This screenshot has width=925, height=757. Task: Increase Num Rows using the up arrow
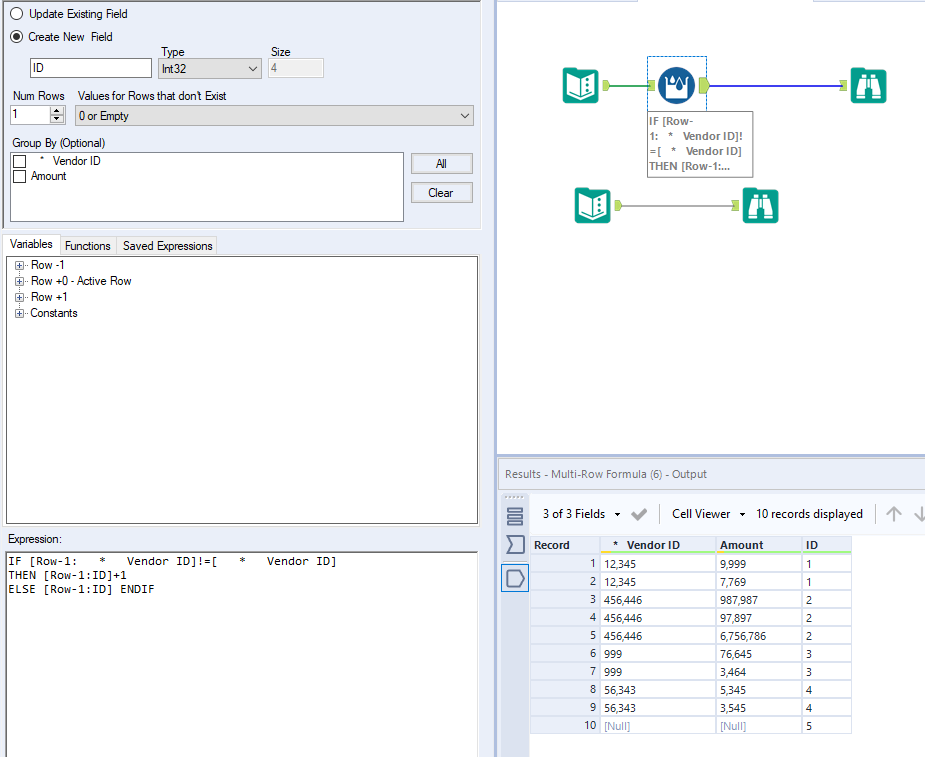[57, 108]
